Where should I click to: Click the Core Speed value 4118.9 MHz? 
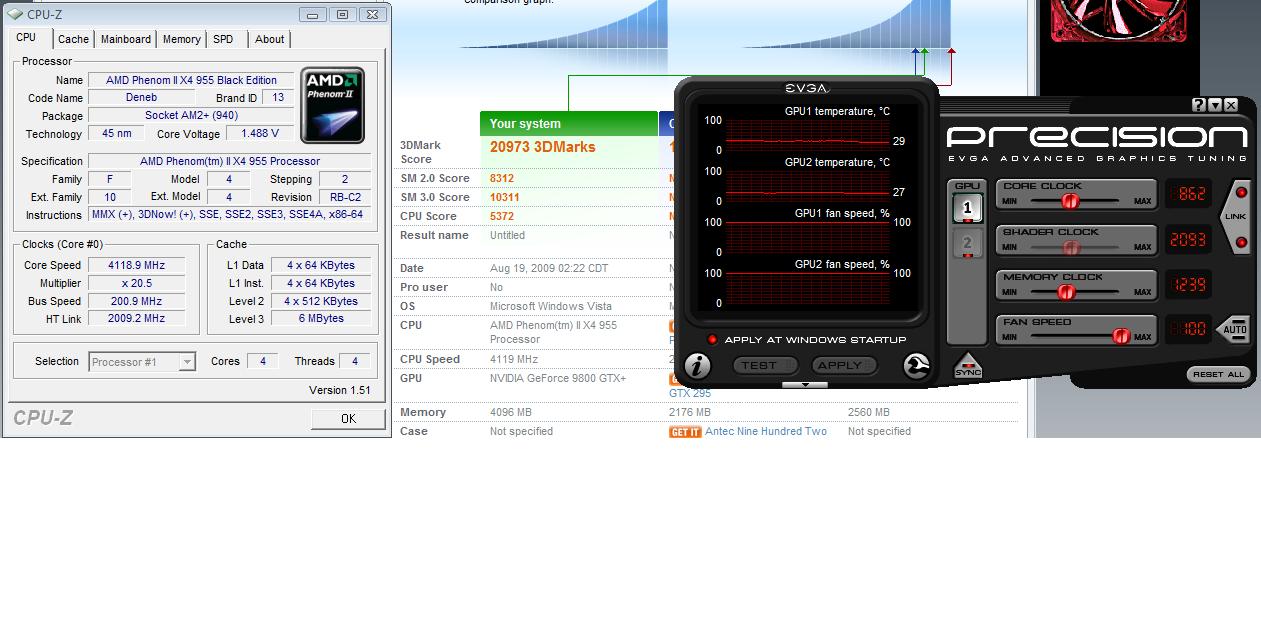(x=136, y=265)
